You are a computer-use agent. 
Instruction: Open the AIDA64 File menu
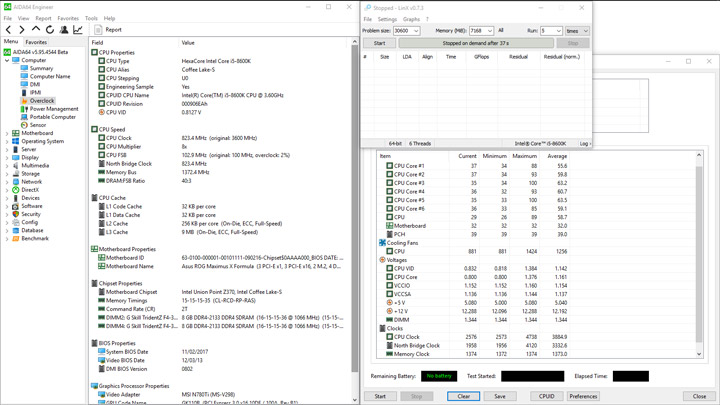coord(8,18)
